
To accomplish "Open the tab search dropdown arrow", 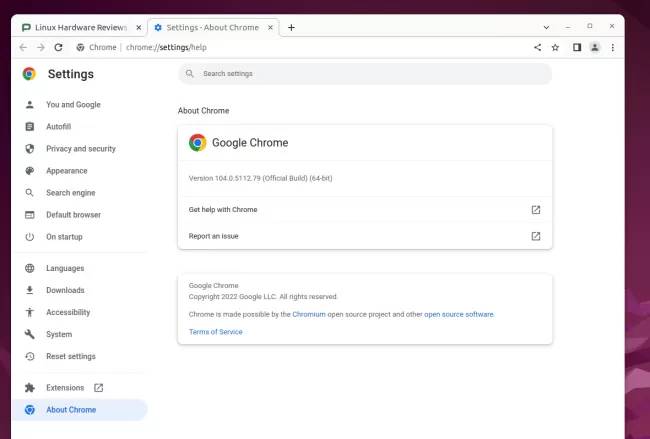I will [x=545, y=27].
